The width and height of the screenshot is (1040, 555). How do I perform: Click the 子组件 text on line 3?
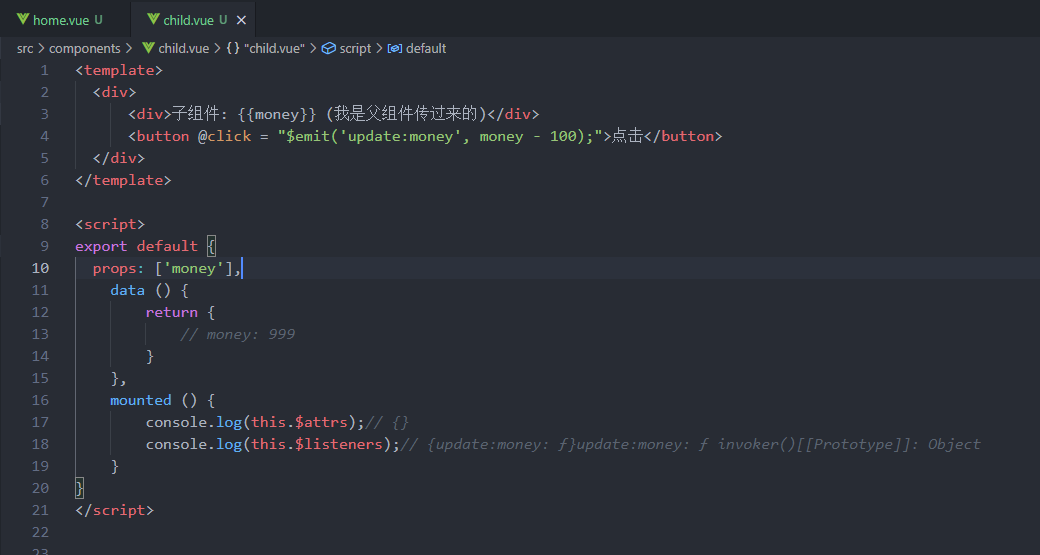(196, 114)
